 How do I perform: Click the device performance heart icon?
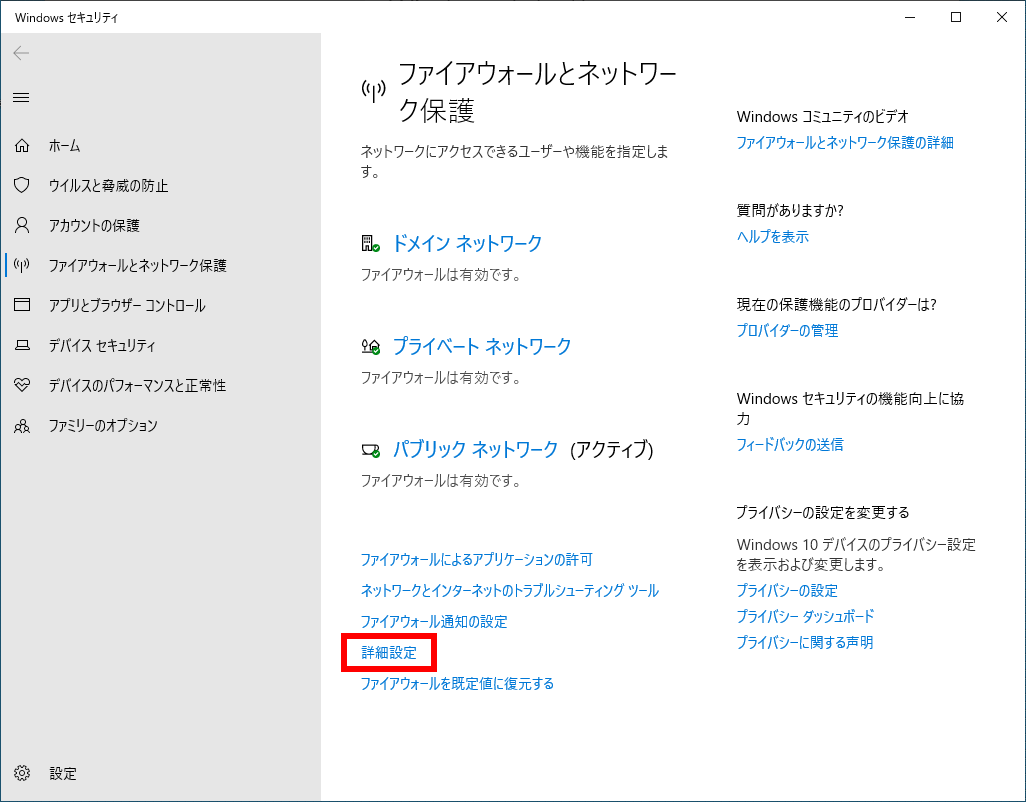coord(22,385)
